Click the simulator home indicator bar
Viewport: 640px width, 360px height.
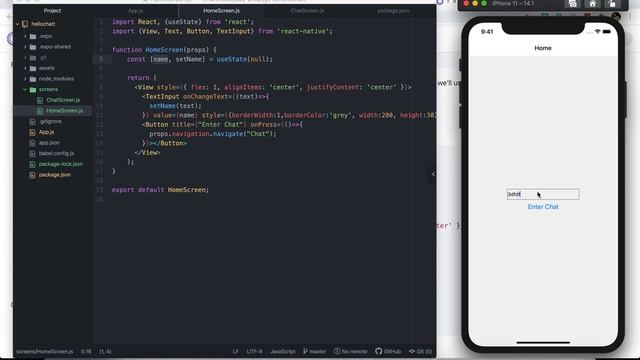(543, 342)
